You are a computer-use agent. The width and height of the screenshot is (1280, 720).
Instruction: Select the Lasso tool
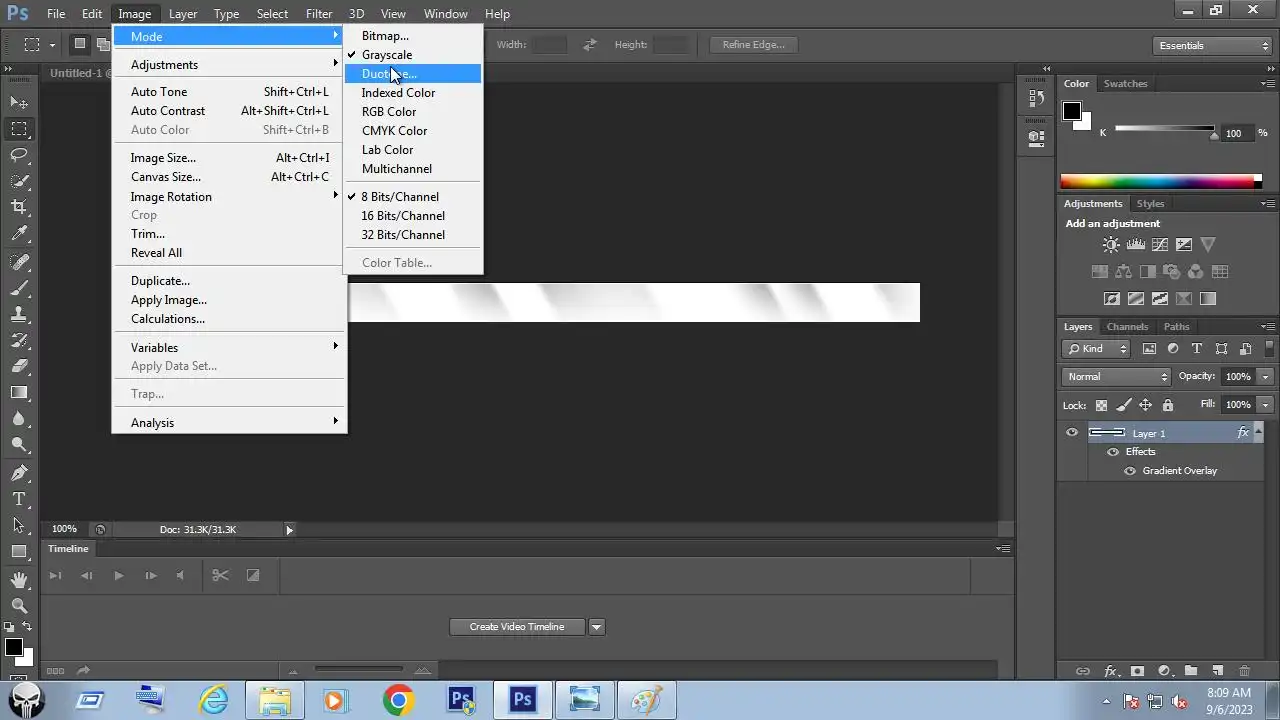(19, 154)
